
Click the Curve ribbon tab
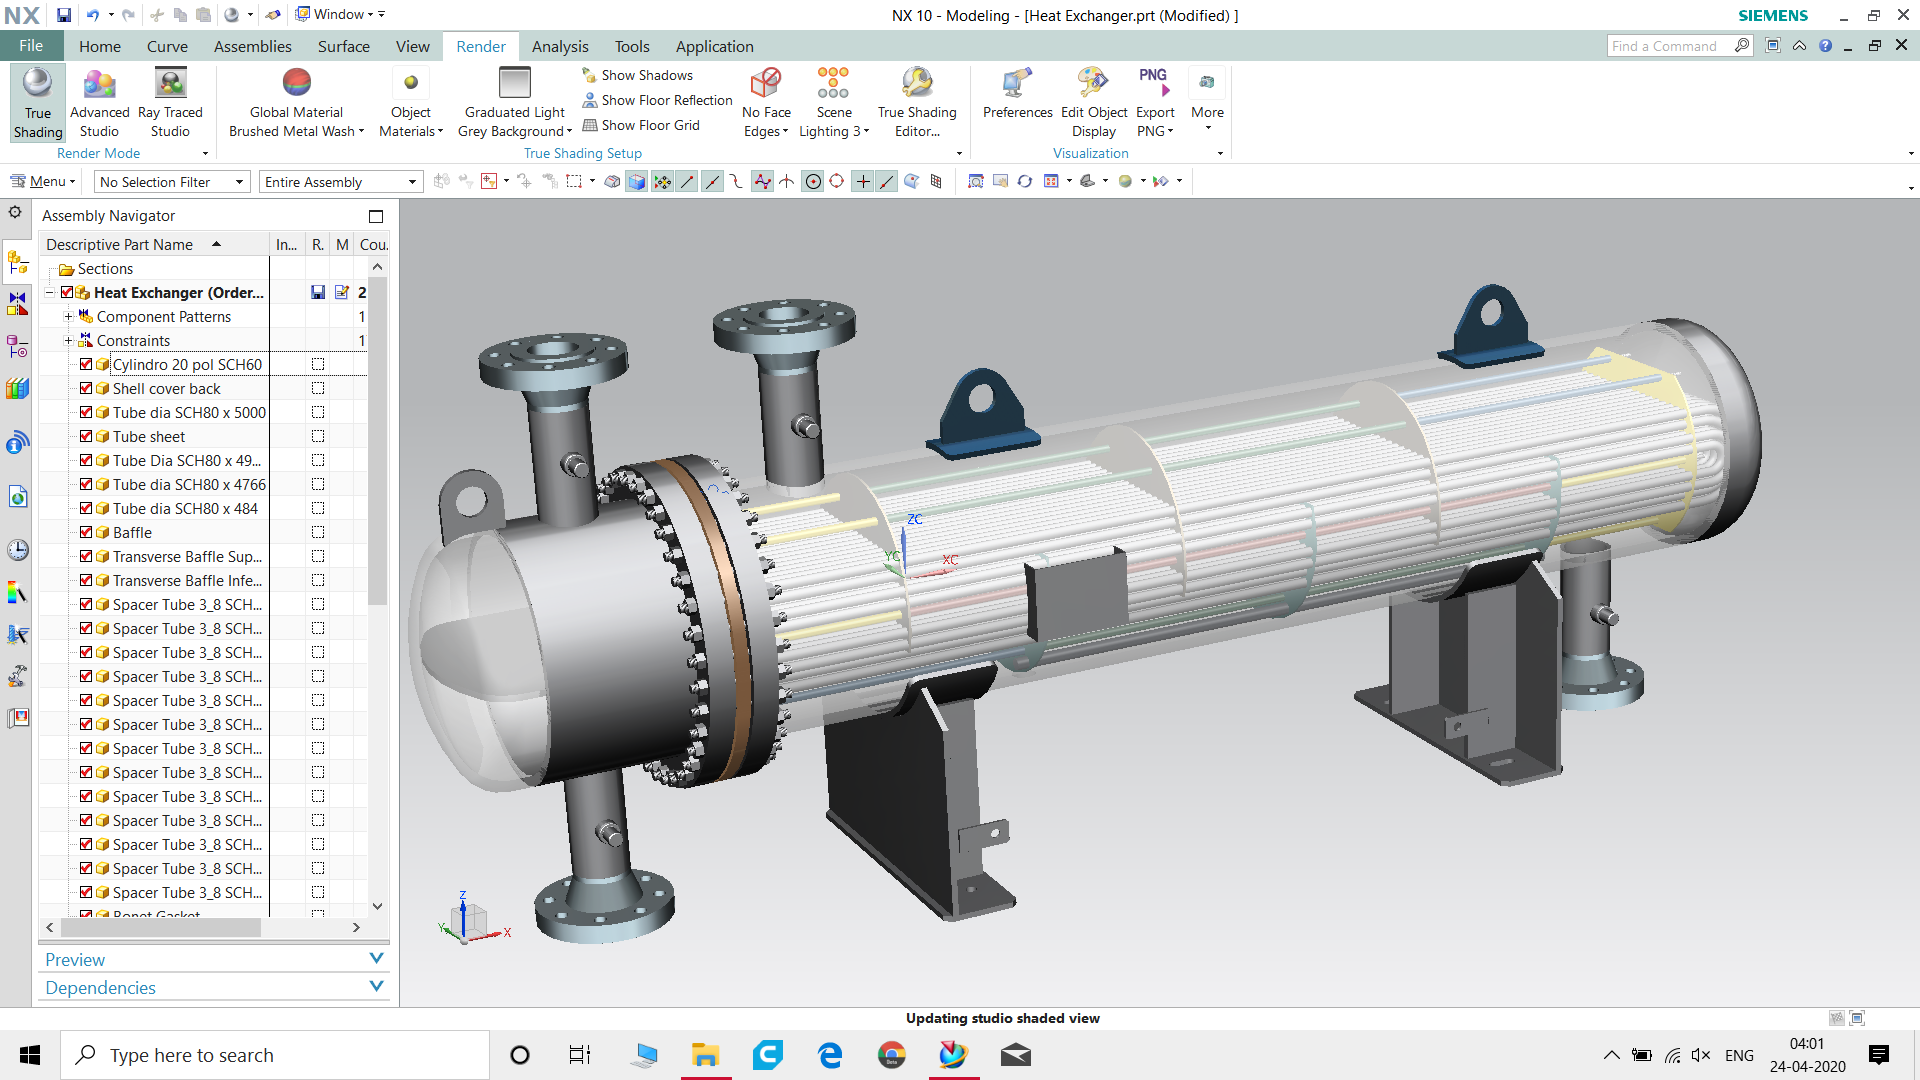pyautogui.click(x=167, y=46)
